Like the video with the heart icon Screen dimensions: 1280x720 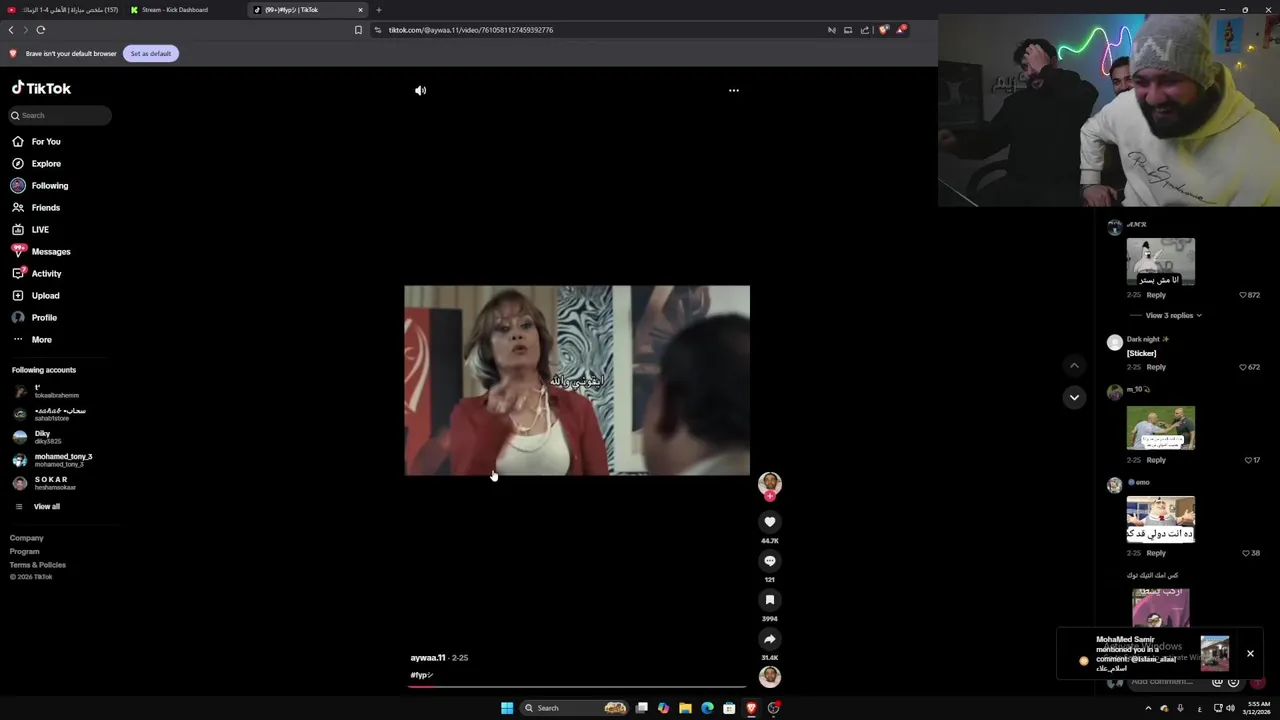click(x=770, y=521)
